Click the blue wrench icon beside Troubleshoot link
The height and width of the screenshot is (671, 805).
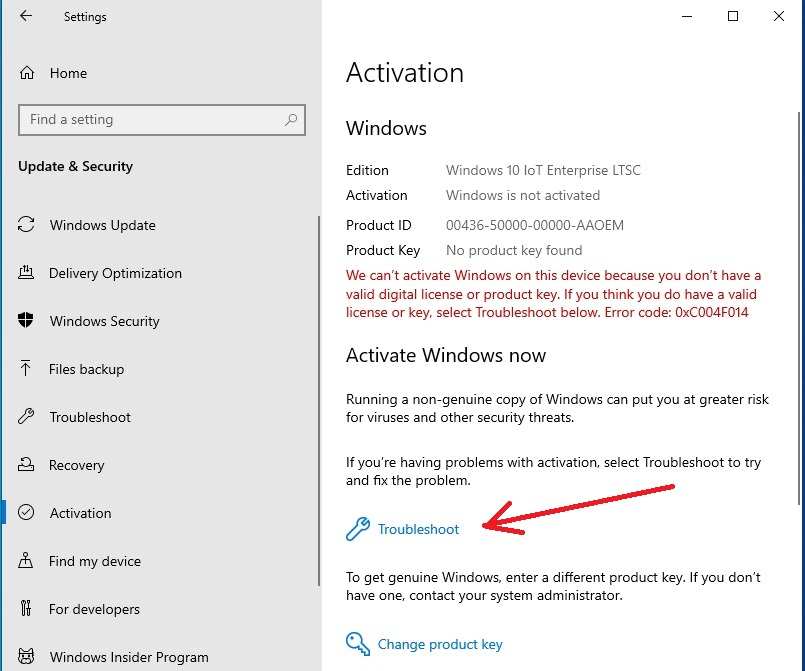pyautogui.click(x=357, y=529)
